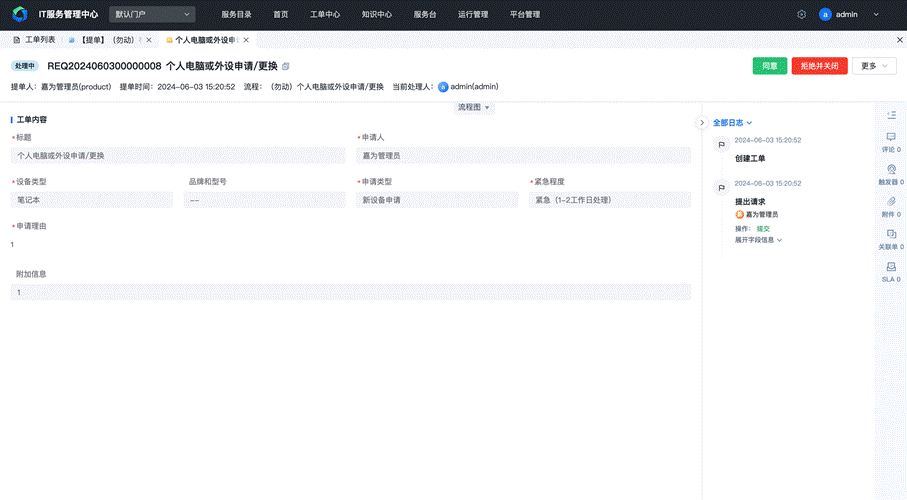The height and width of the screenshot is (500, 907).
Task: Open 知识中心 in top navigation
Action: (377, 14)
